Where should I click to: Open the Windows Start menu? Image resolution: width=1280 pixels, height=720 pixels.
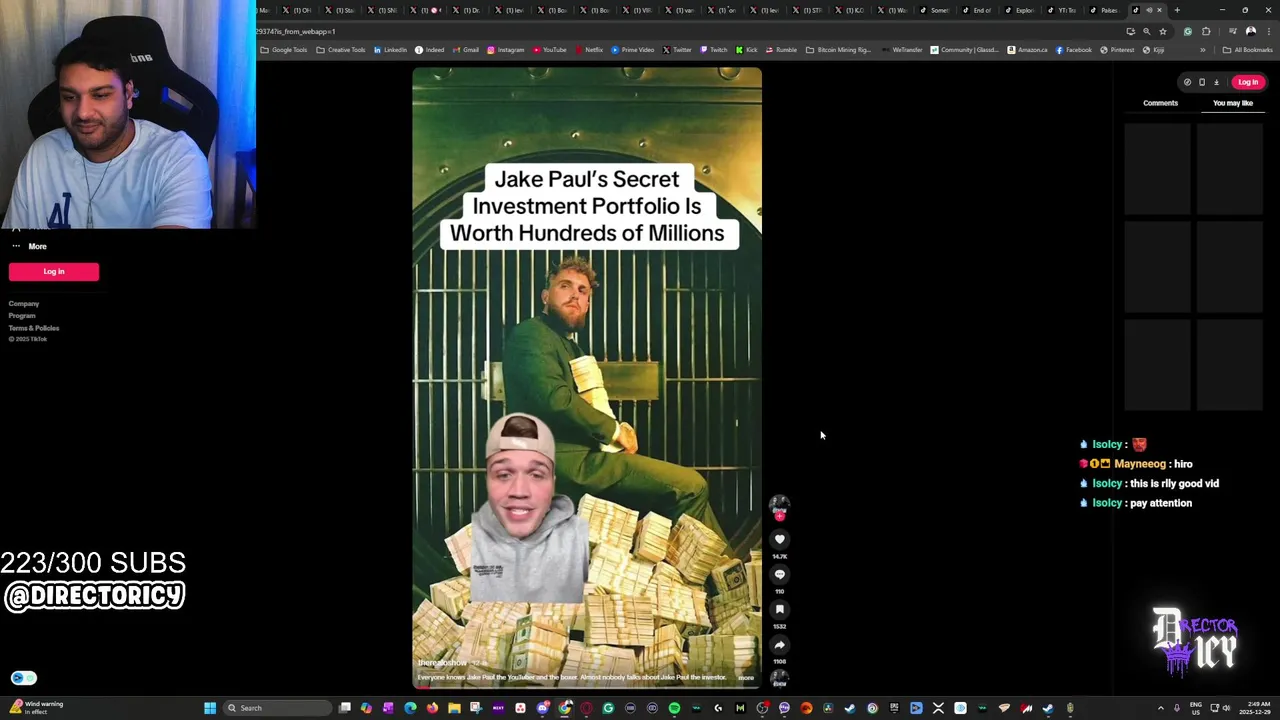(x=210, y=708)
